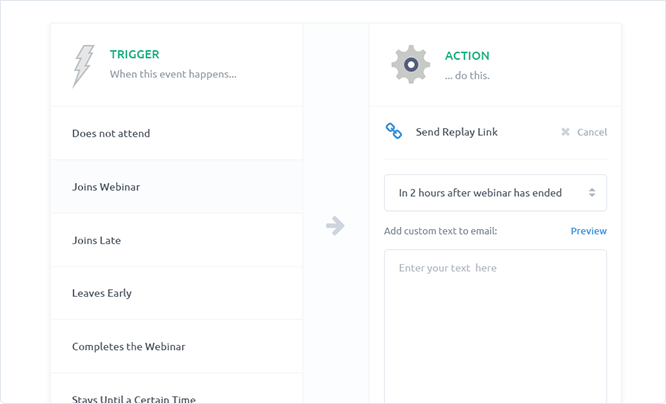Viewport: 666px width, 404px height.
Task: Click the gear Action icon
Action: coord(411,65)
